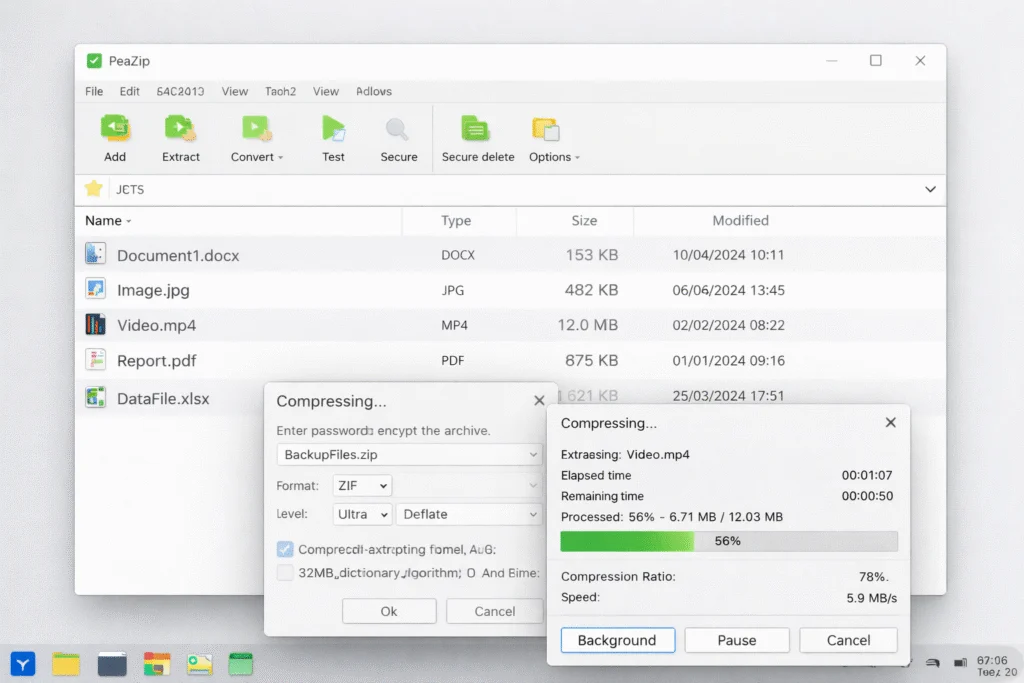Open the Convert tool
Screen dimensions: 1024x683
pyautogui.click(x=256, y=138)
